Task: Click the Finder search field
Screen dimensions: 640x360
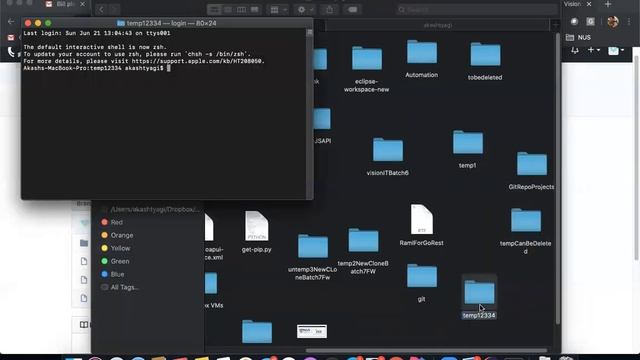Action: (x=477, y=9)
